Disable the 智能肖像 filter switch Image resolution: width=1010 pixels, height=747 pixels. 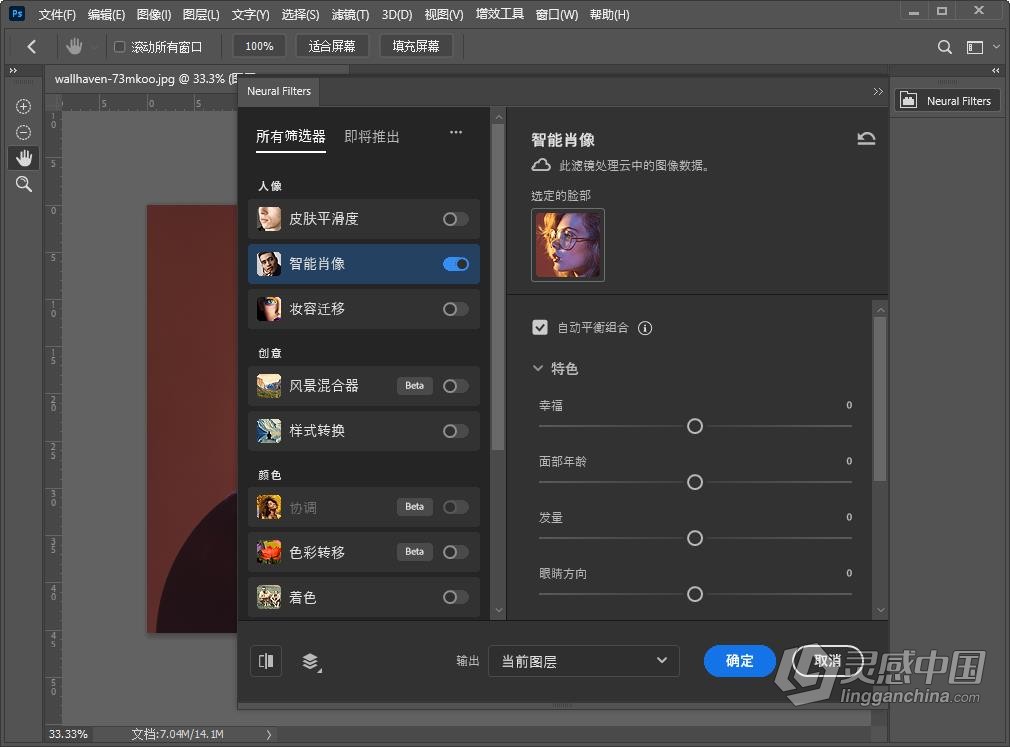point(455,264)
